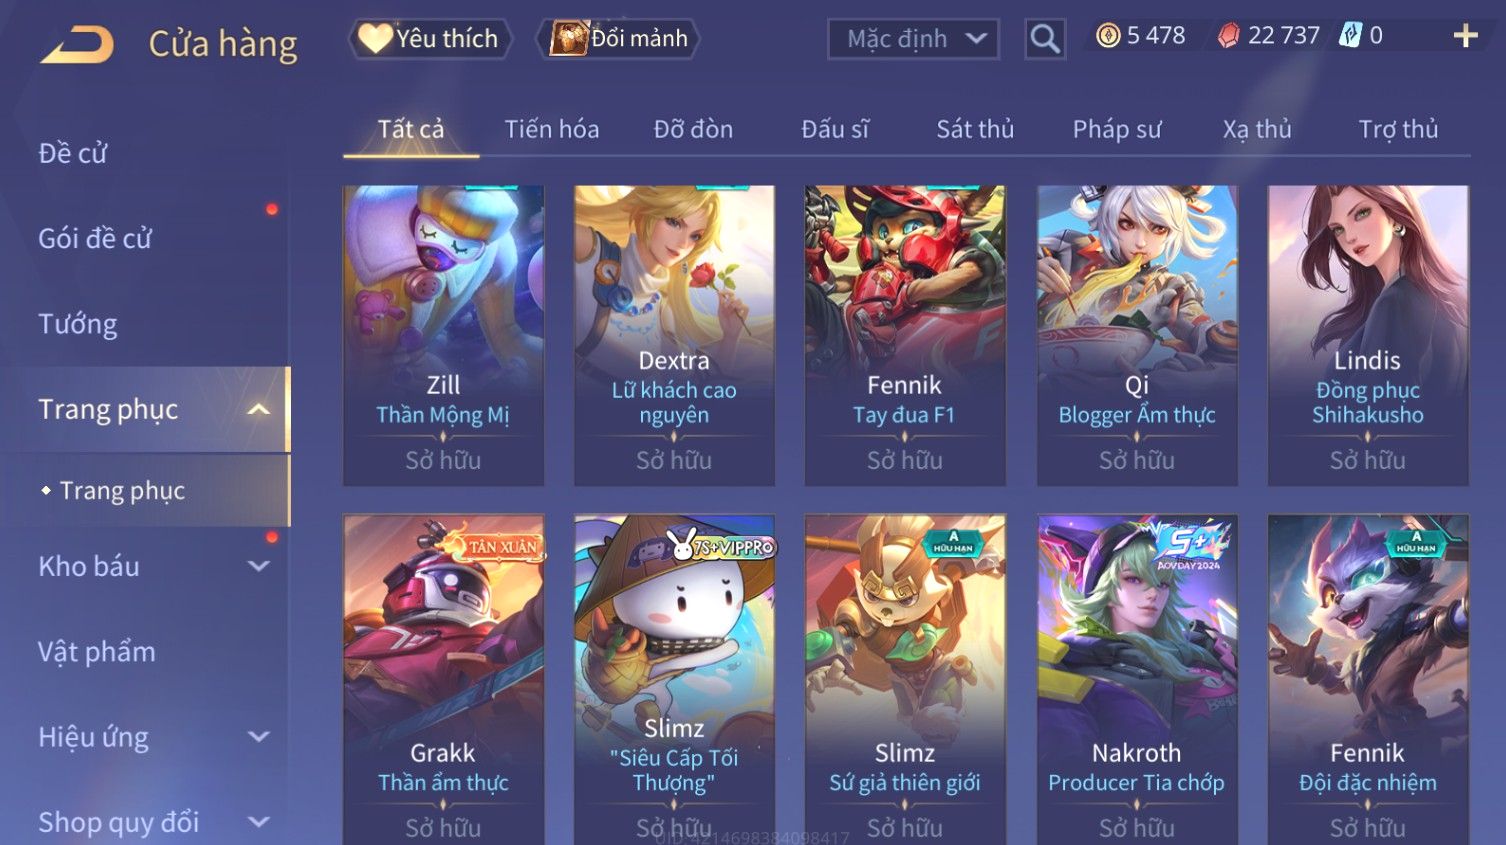Tap the red ruby currency icon
1506x845 pixels.
tap(1229, 36)
